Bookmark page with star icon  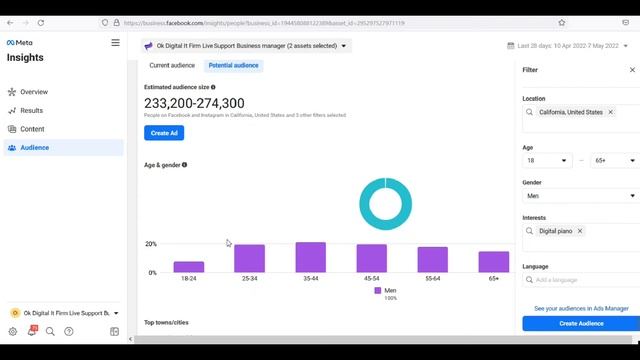pyautogui.click(x=562, y=23)
